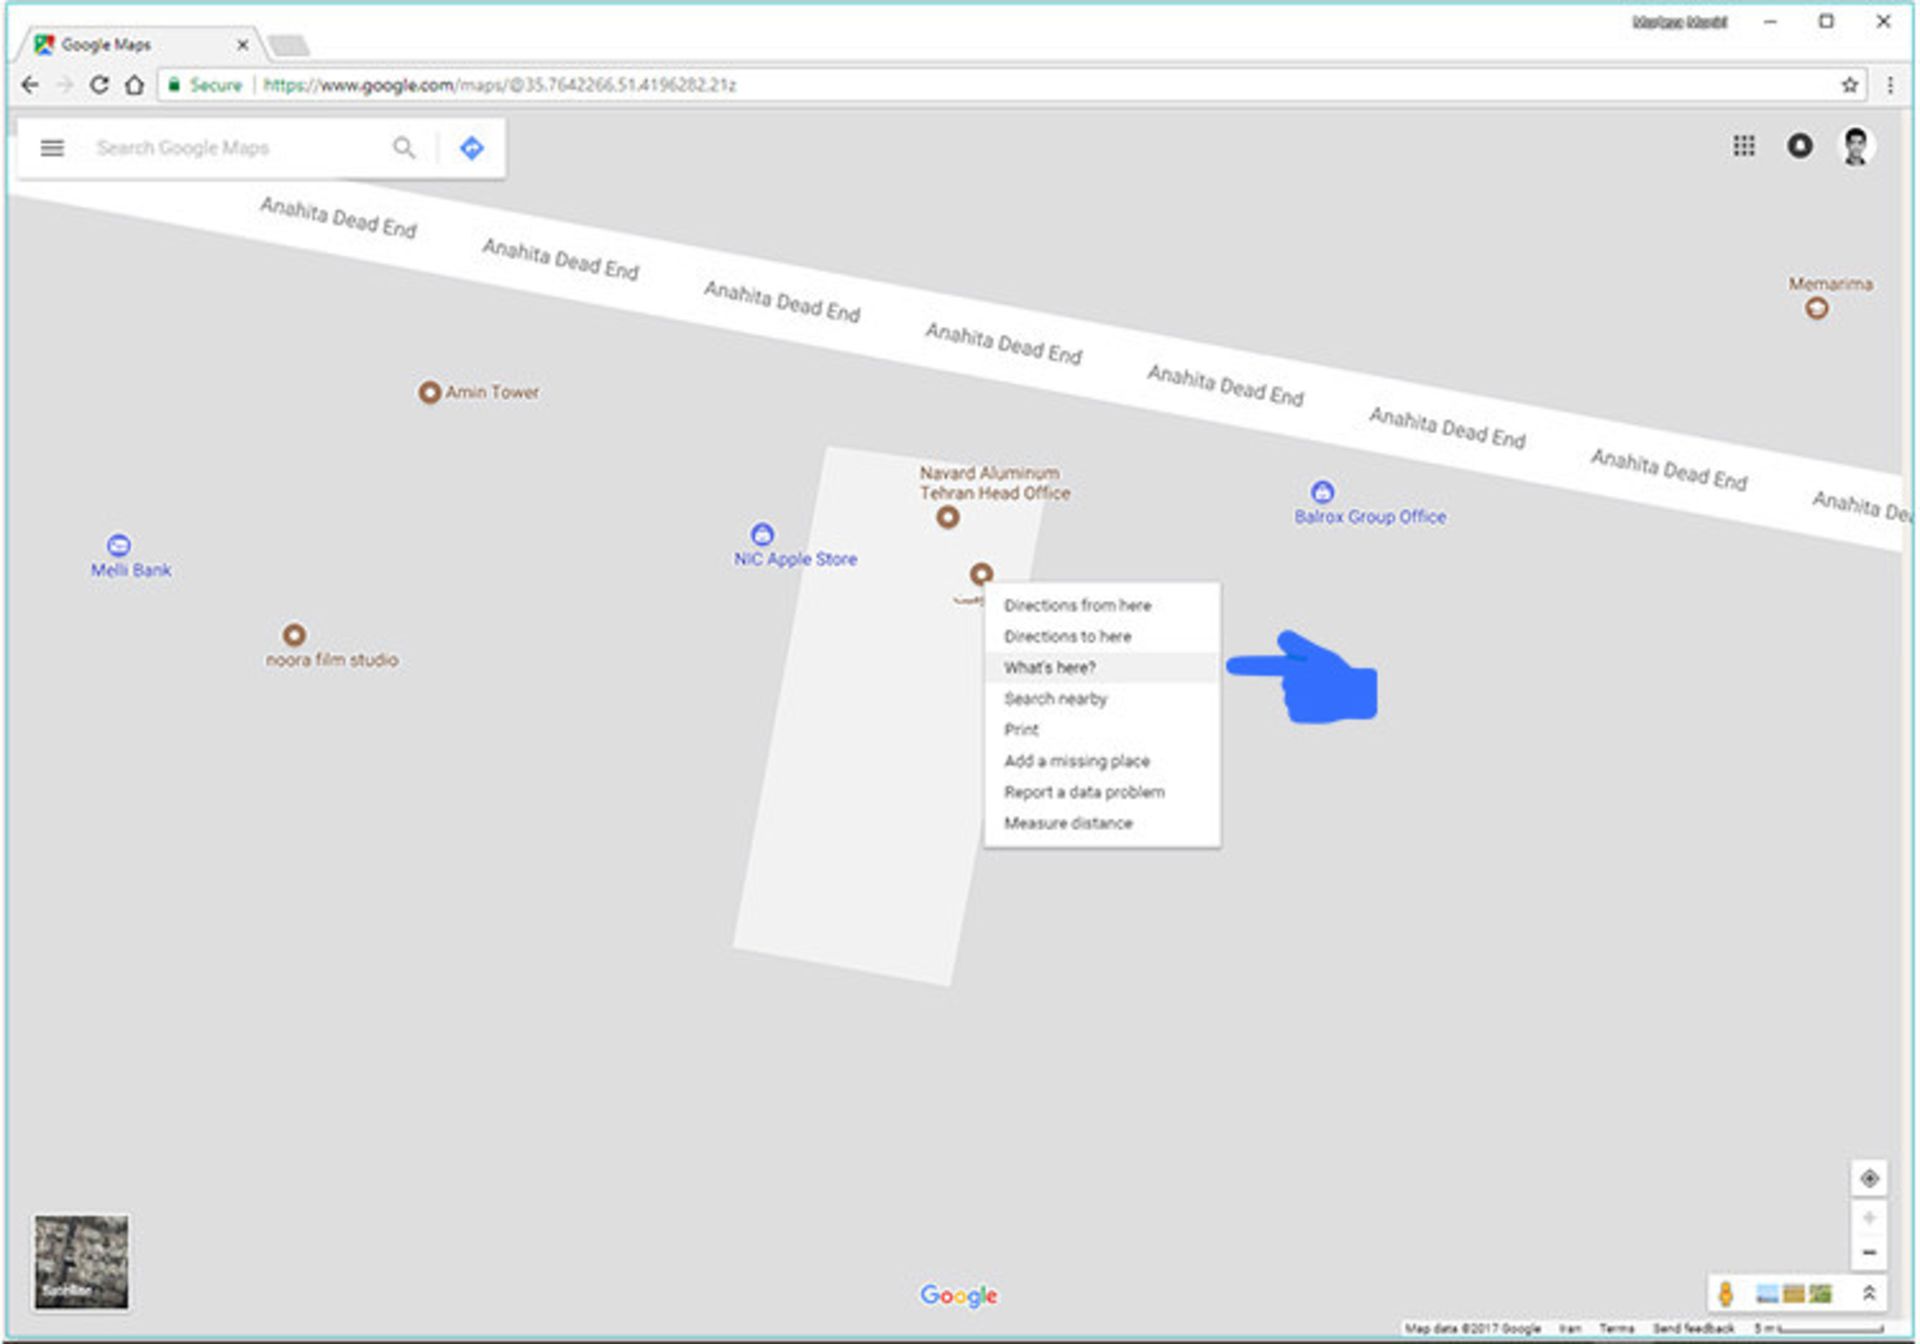Select Search nearby in context menu

click(1102, 698)
